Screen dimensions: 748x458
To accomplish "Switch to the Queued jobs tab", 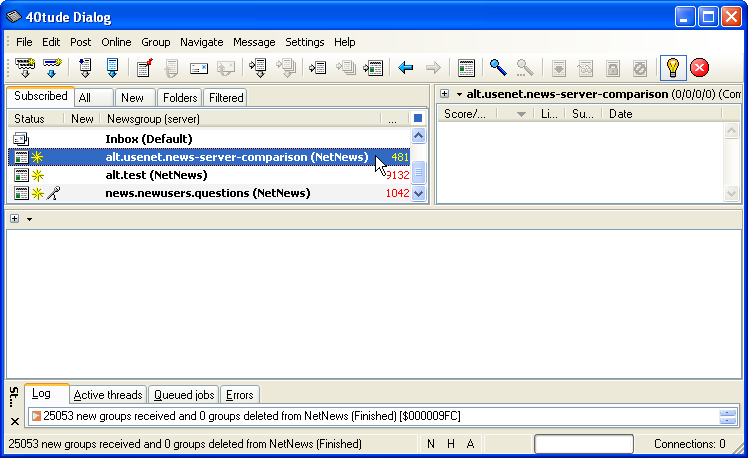I will 184,395.
